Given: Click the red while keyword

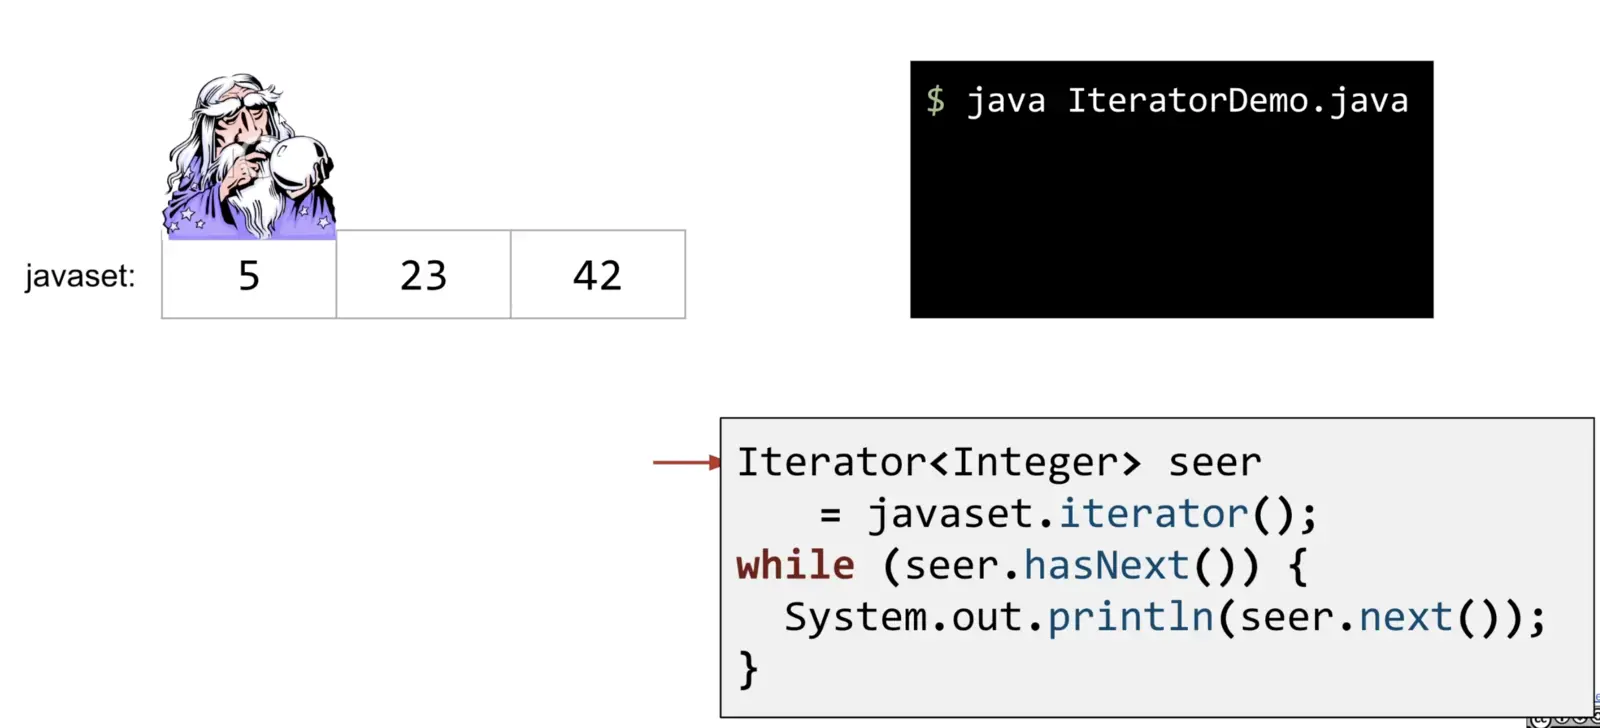Looking at the screenshot, I should click(x=795, y=566).
